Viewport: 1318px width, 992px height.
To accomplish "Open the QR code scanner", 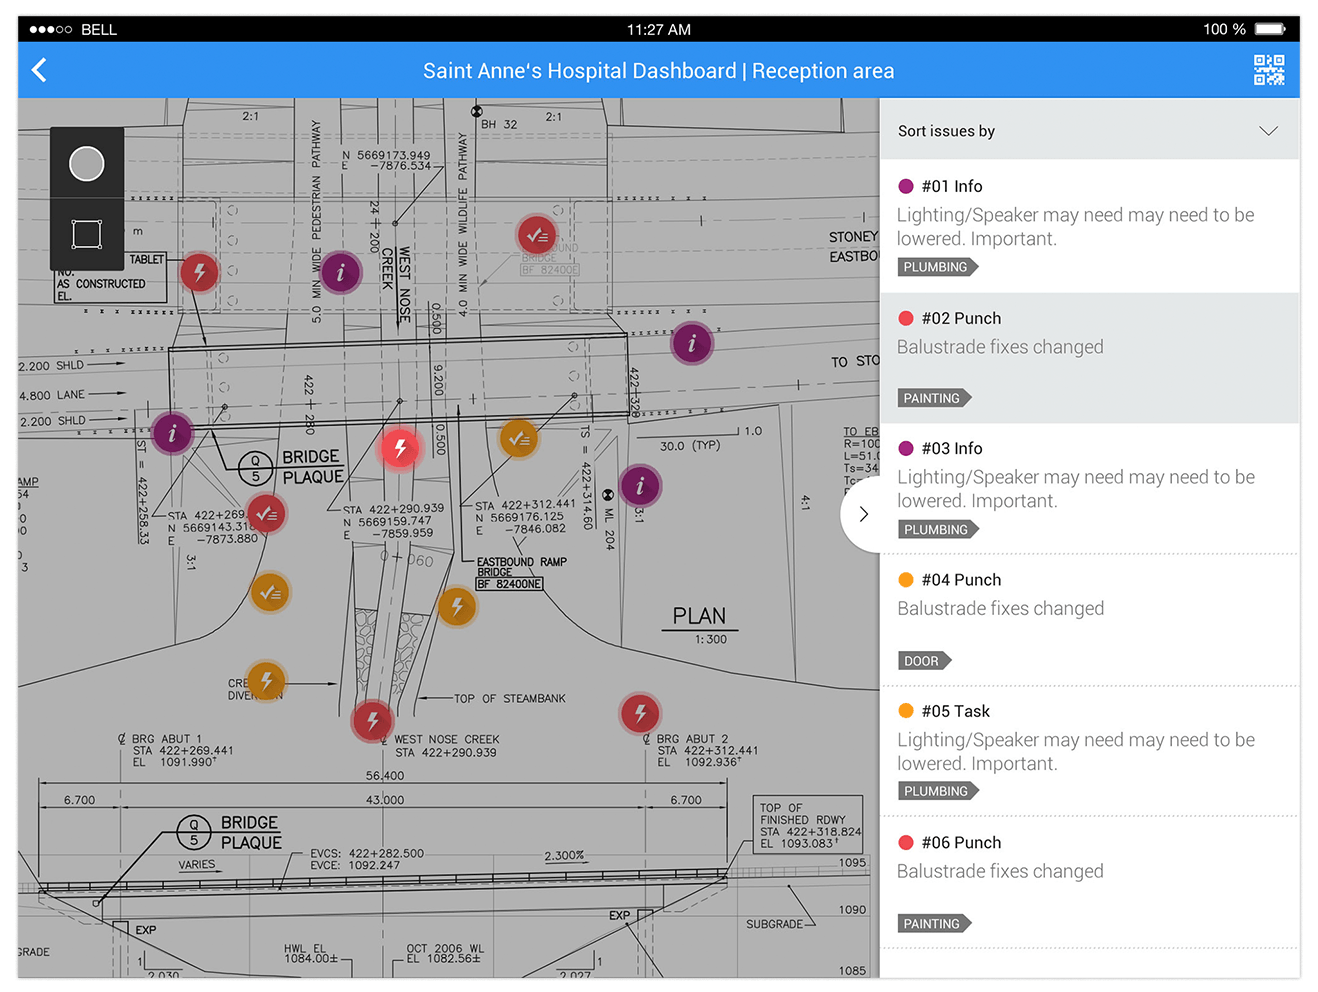I will pos(1268,70).
